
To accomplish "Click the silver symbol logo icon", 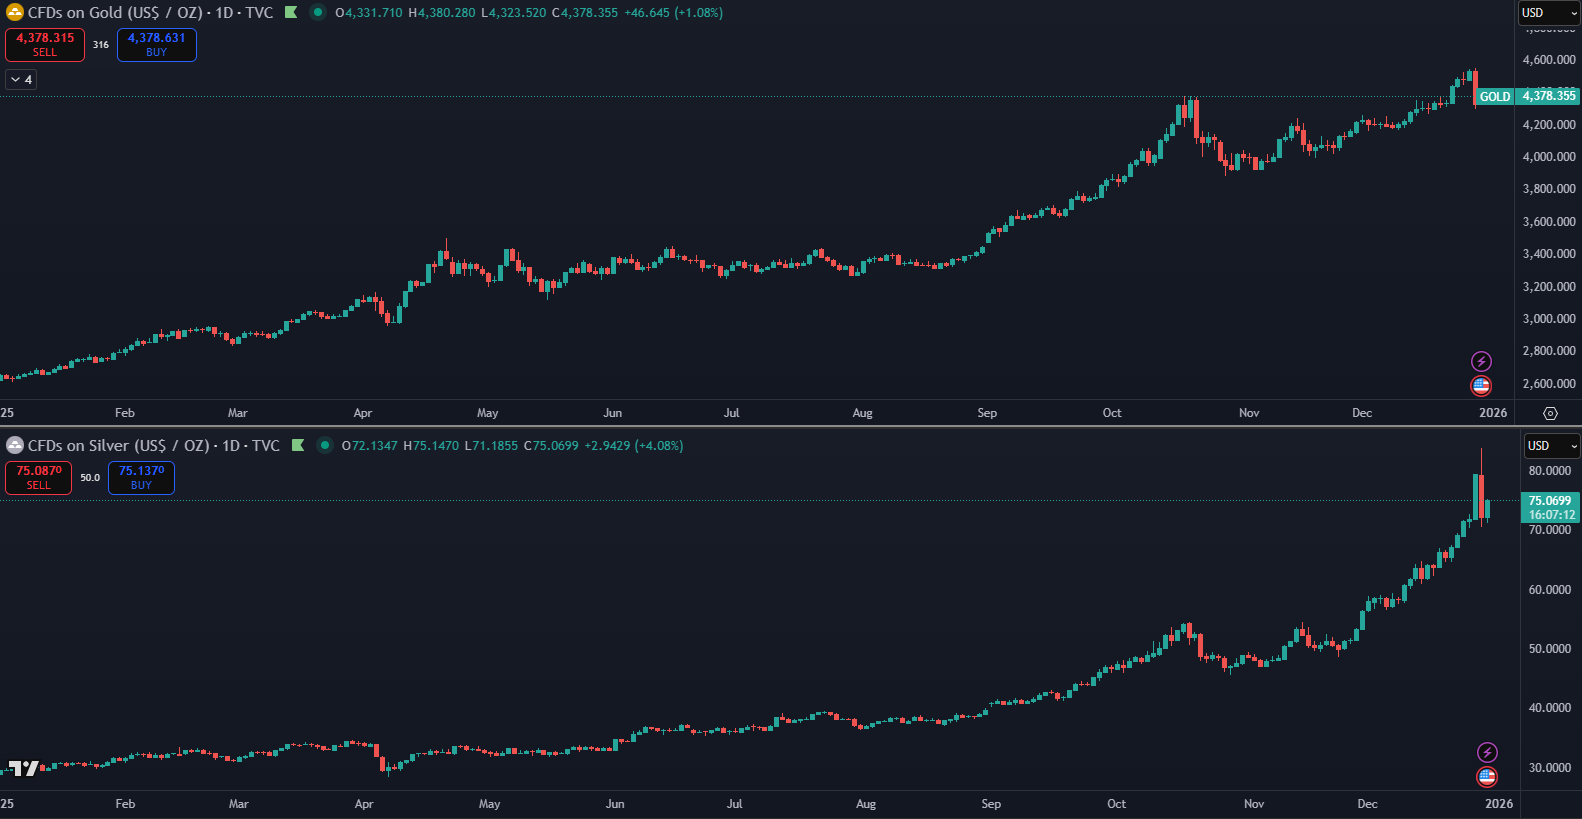I will pos(15,446).
